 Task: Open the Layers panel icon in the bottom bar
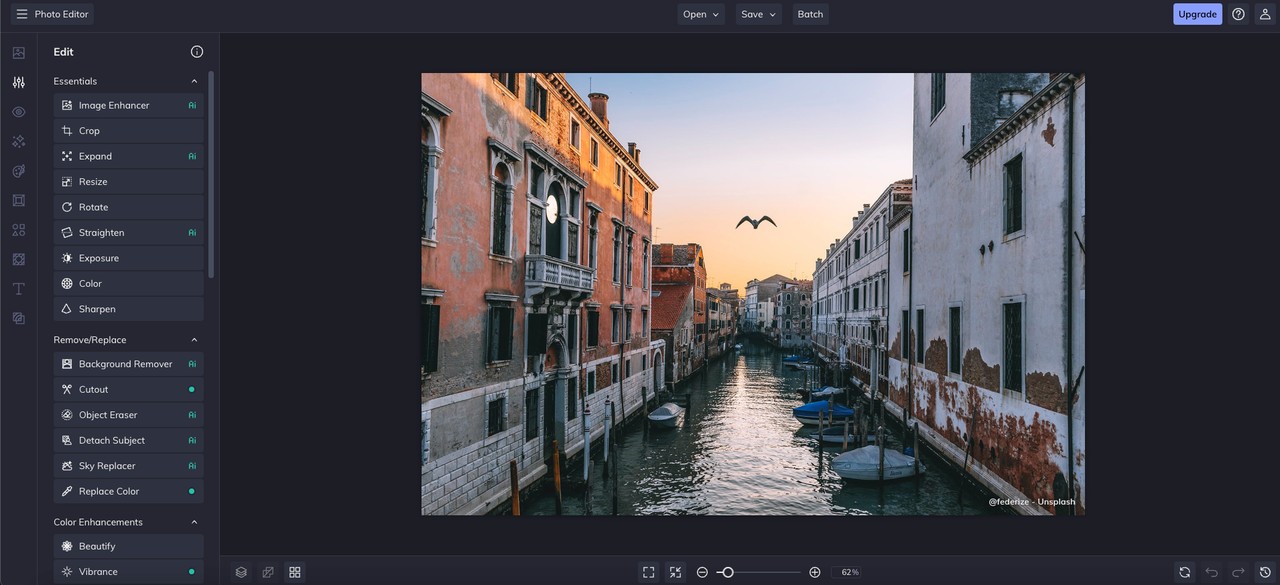tap(241, 572)
